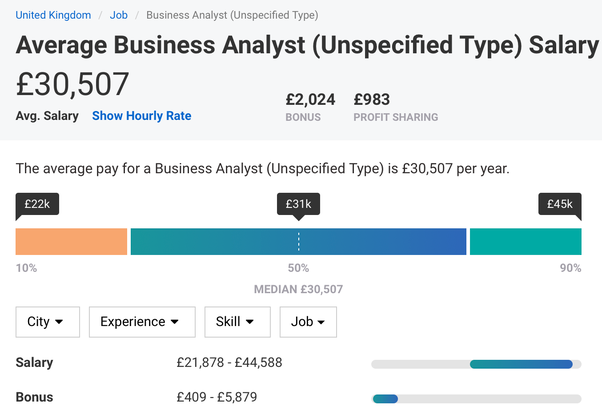Click the £31k median marker

298,204
